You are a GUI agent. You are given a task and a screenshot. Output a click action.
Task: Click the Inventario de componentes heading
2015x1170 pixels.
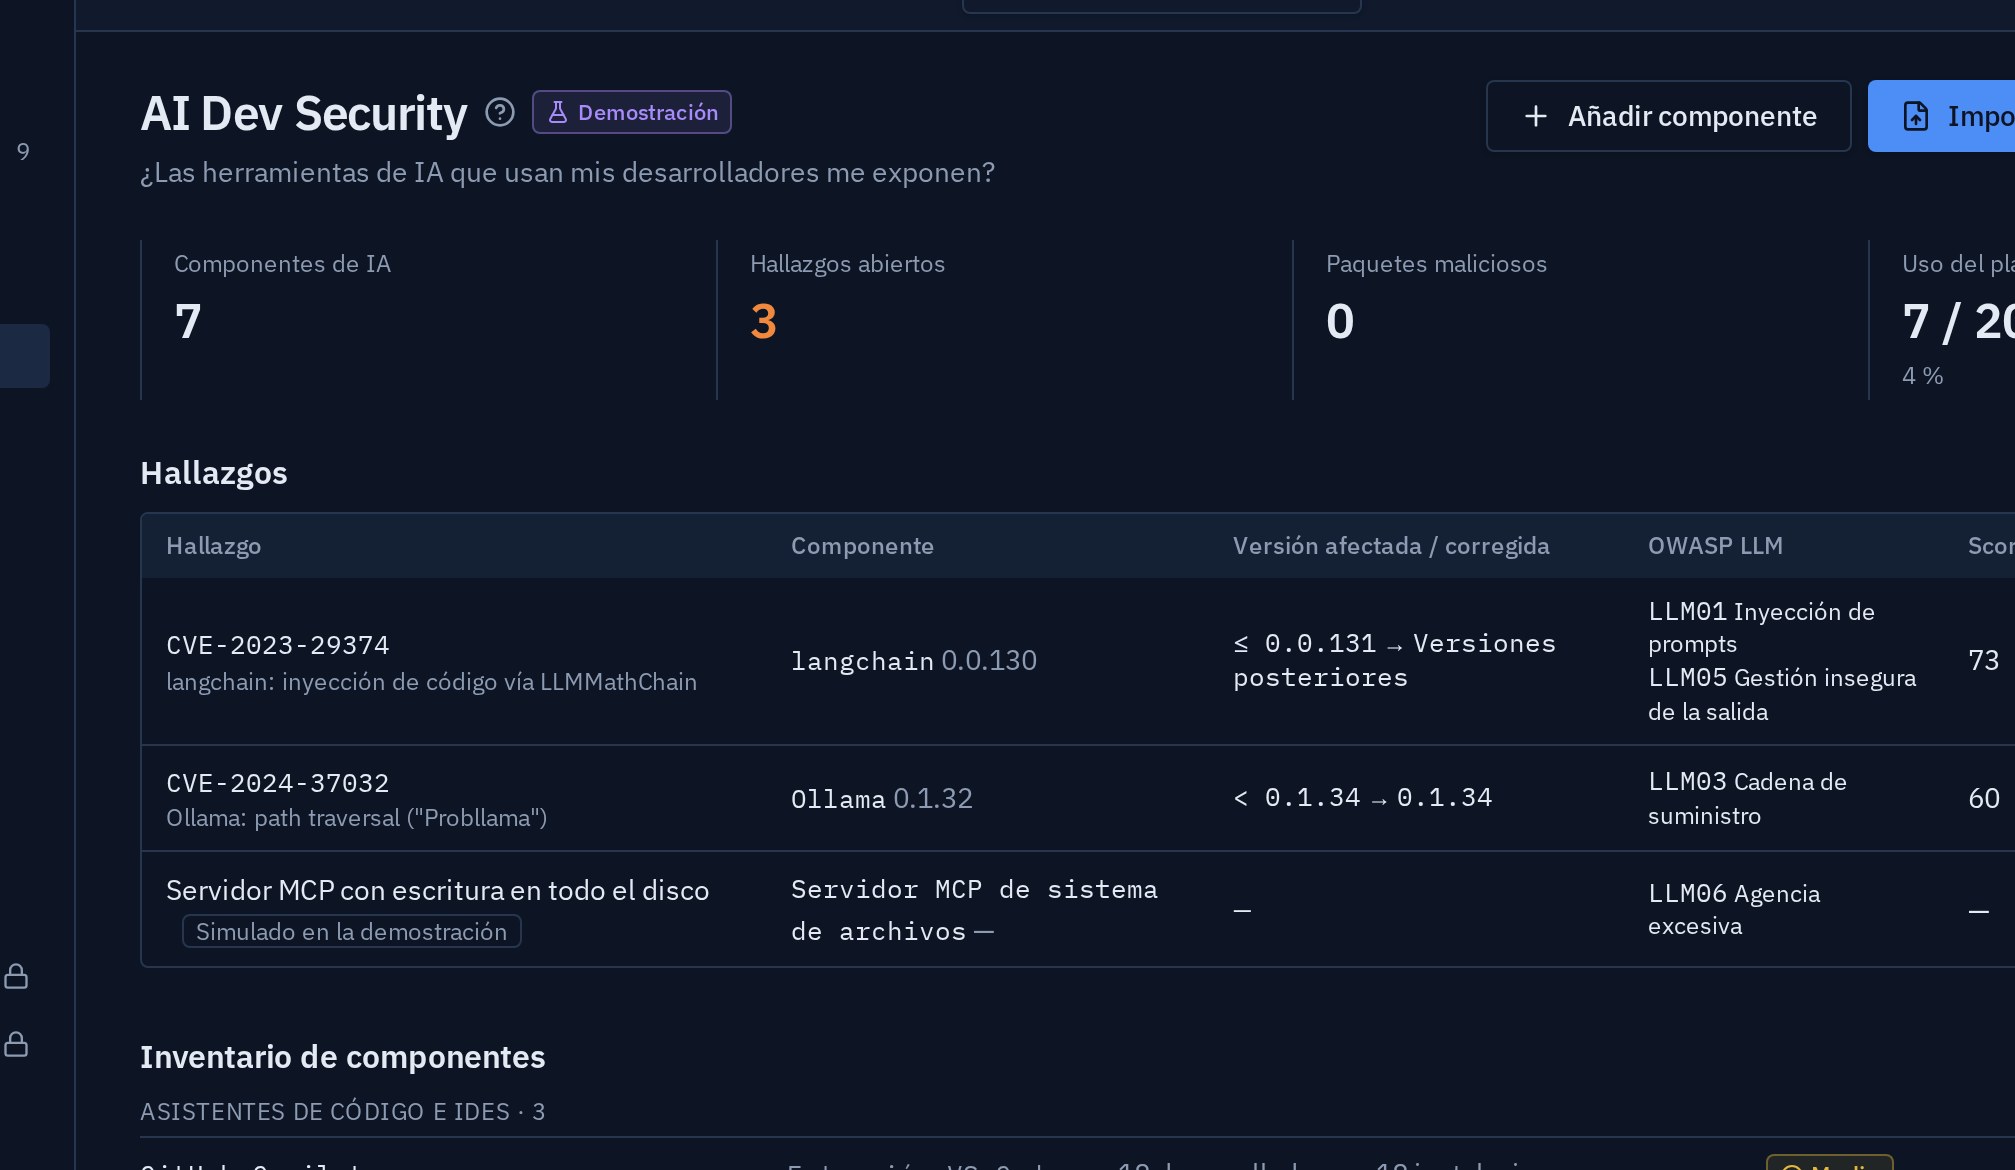tap(342, 1057)
